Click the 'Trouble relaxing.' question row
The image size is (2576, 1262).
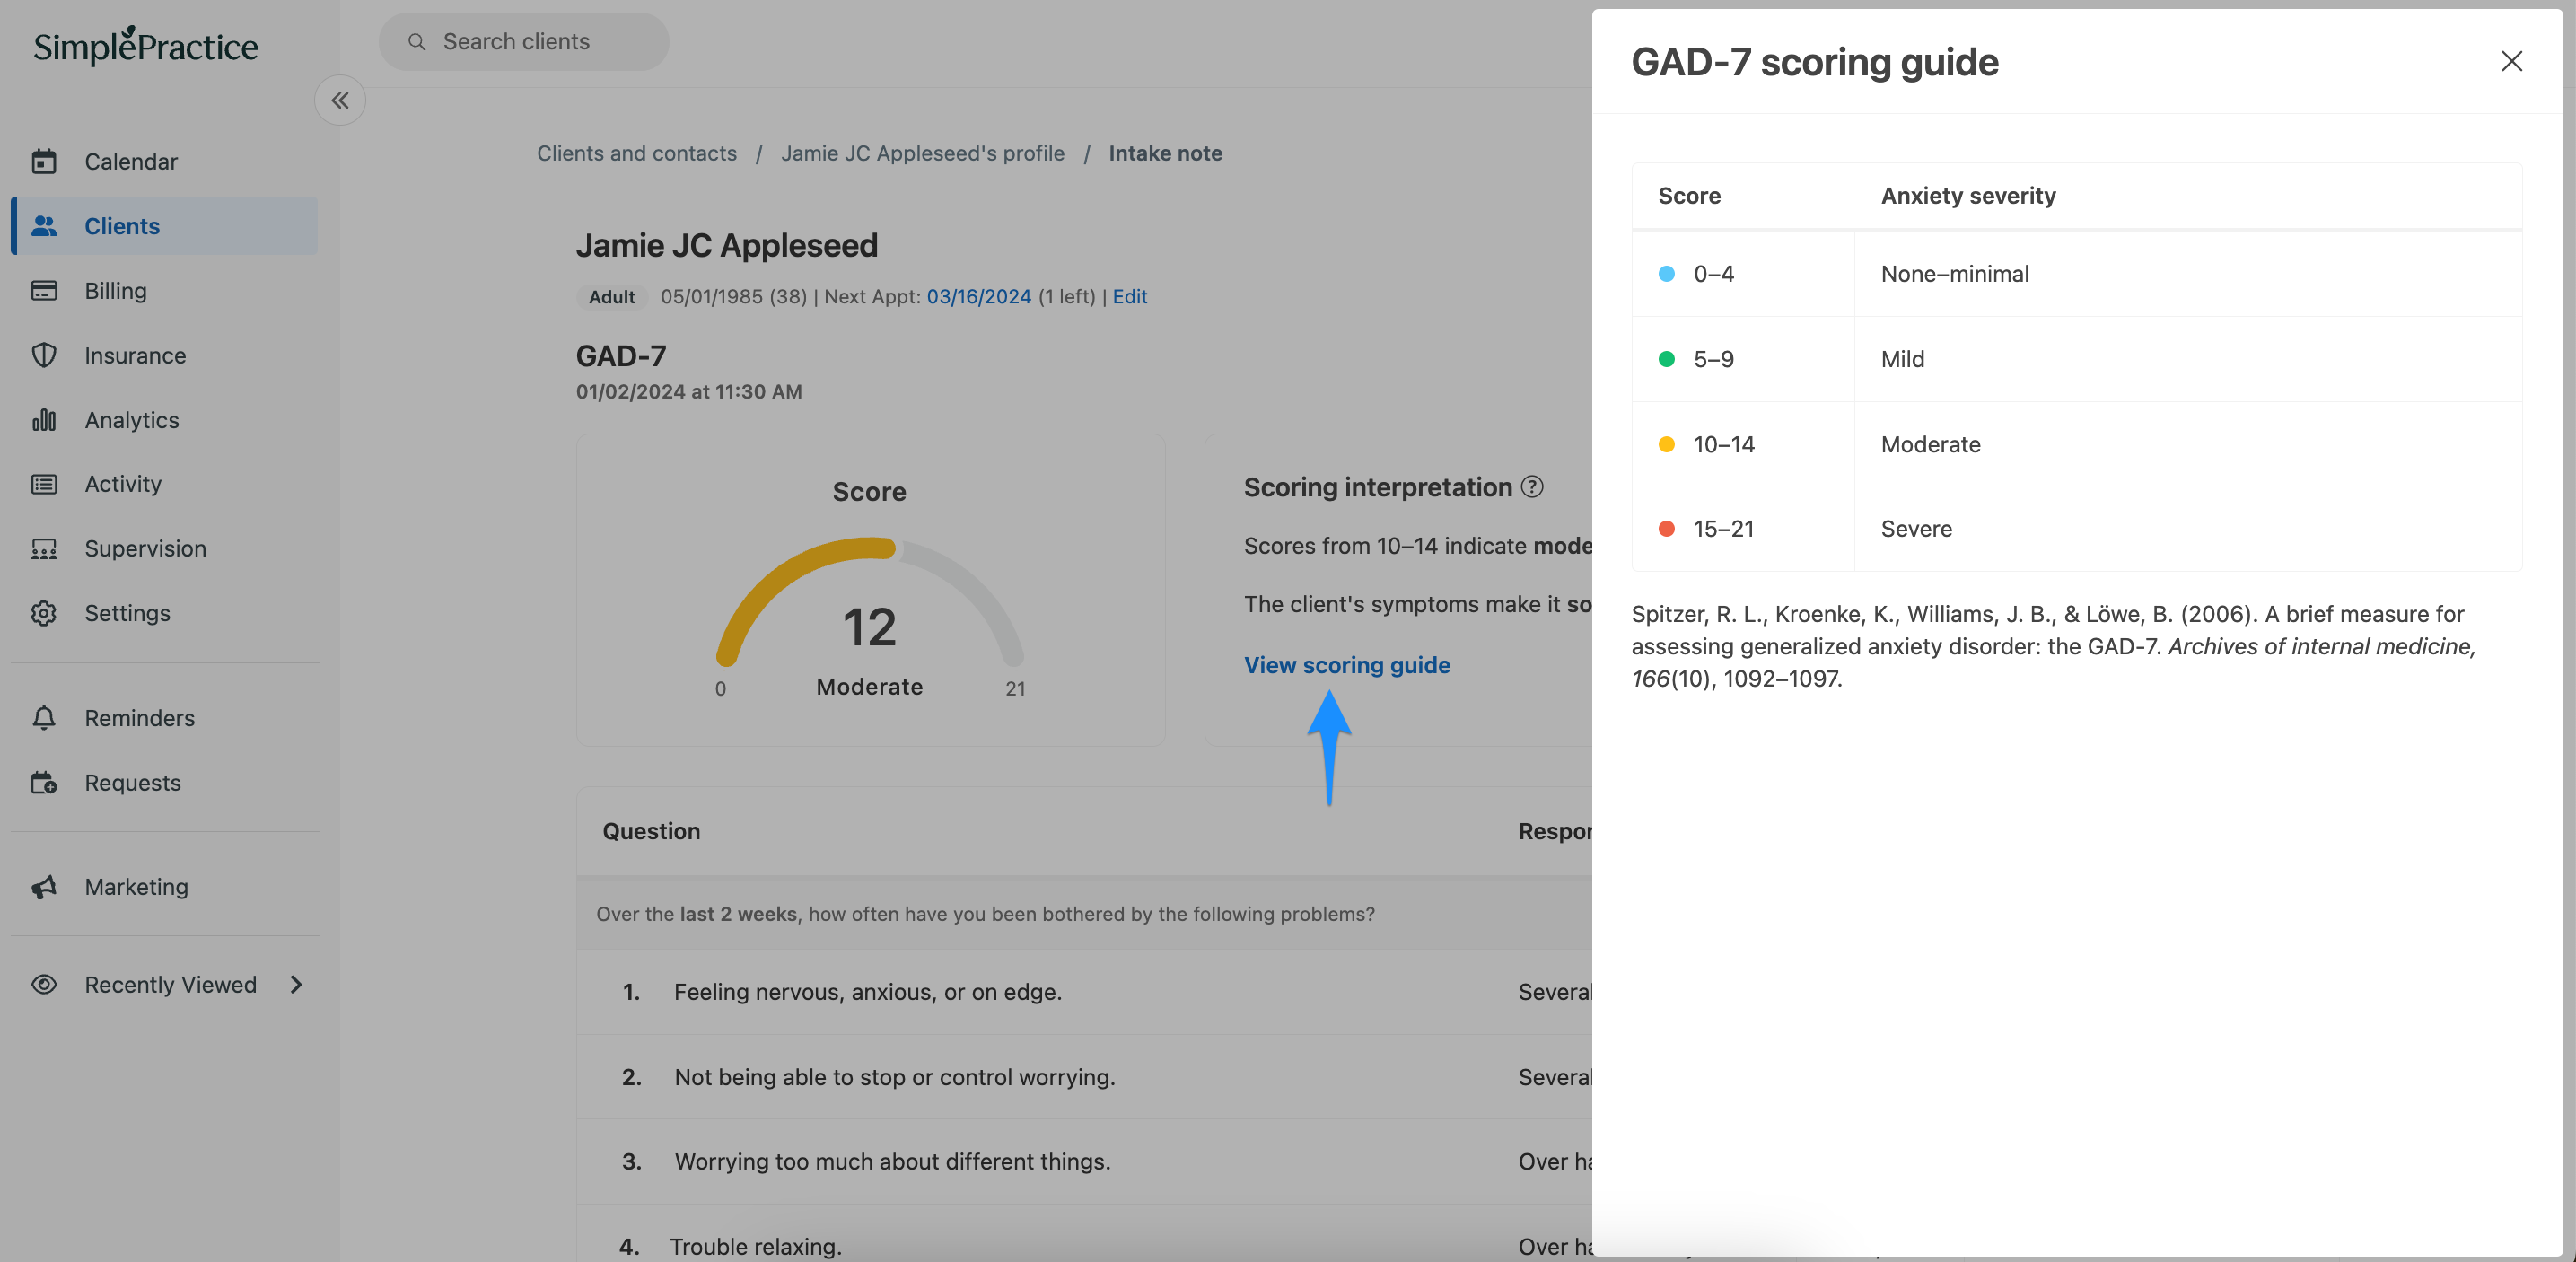pos(1084,1234)
